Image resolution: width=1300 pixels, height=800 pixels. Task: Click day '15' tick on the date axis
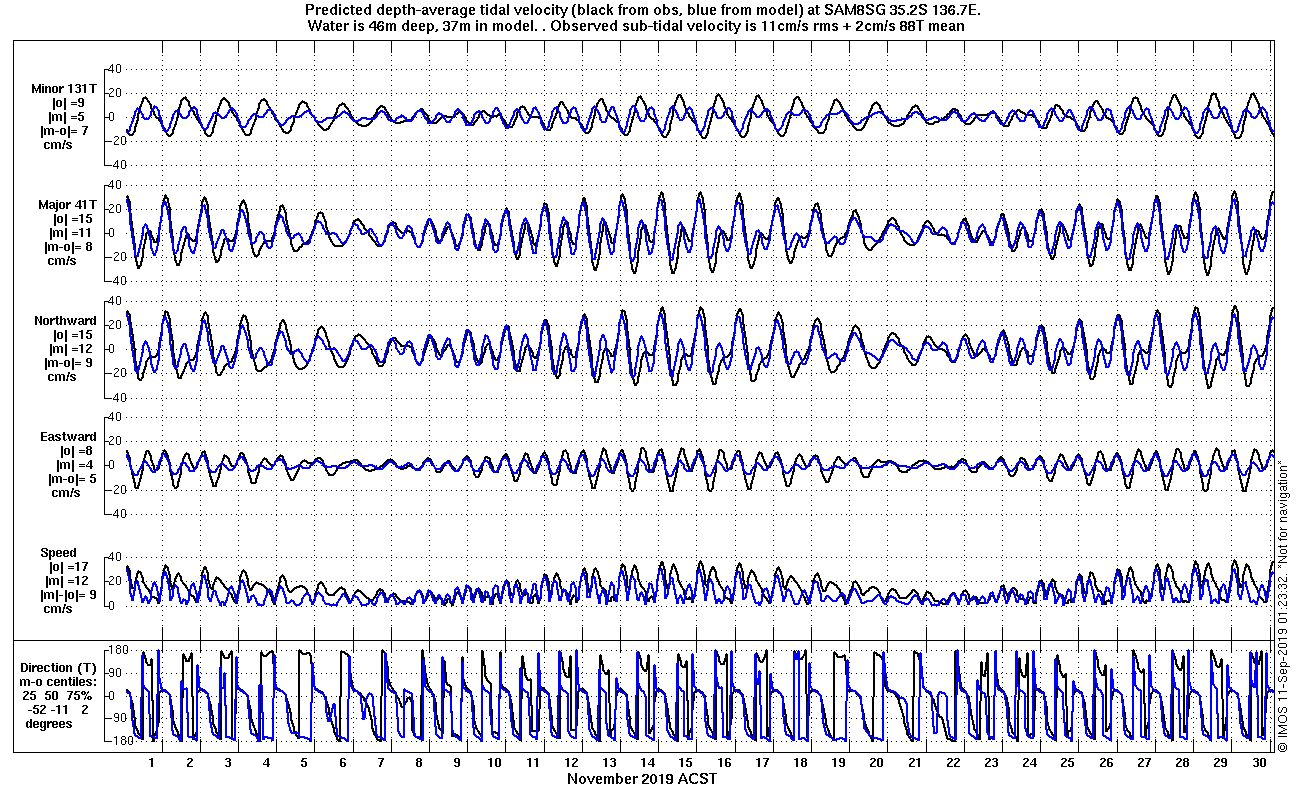pos(685,762)
